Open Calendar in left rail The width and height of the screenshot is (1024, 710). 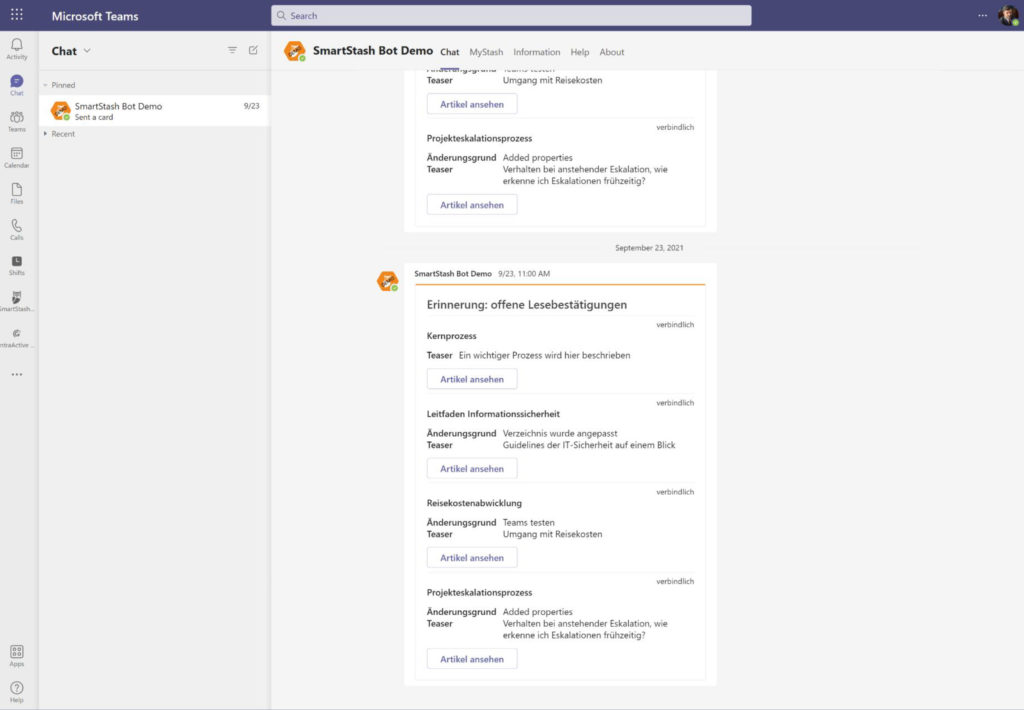pos(17,157)
